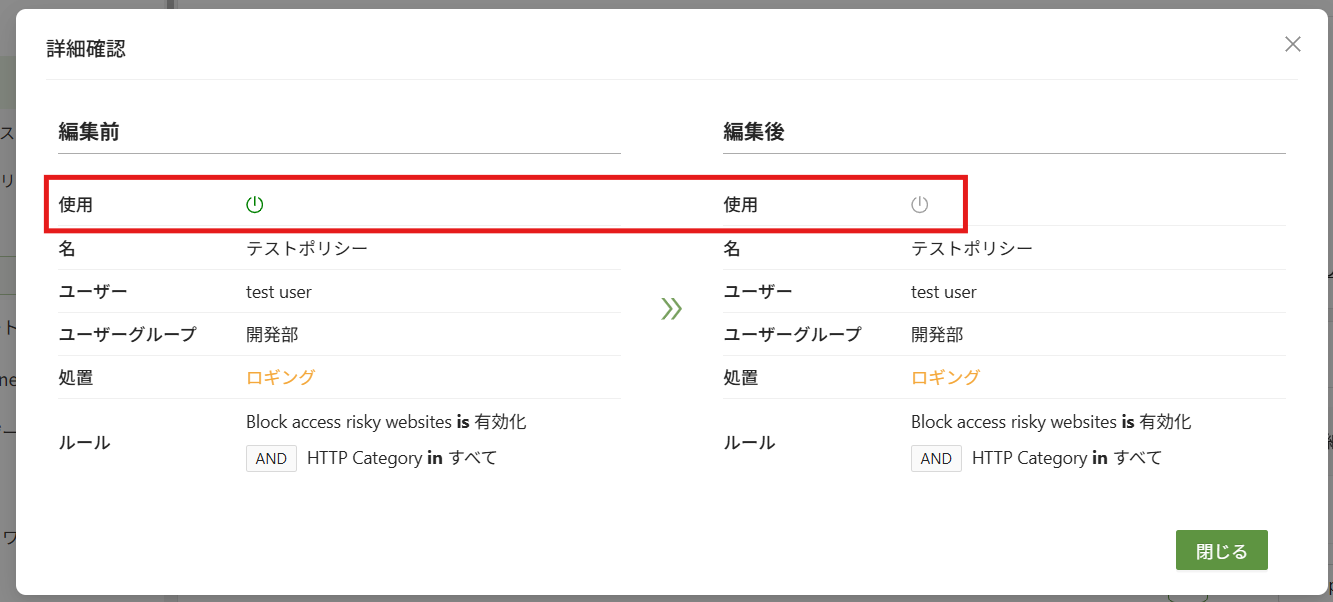Click 開発部 user group under 編集前

pyautogui.click(x=272, y=334)
